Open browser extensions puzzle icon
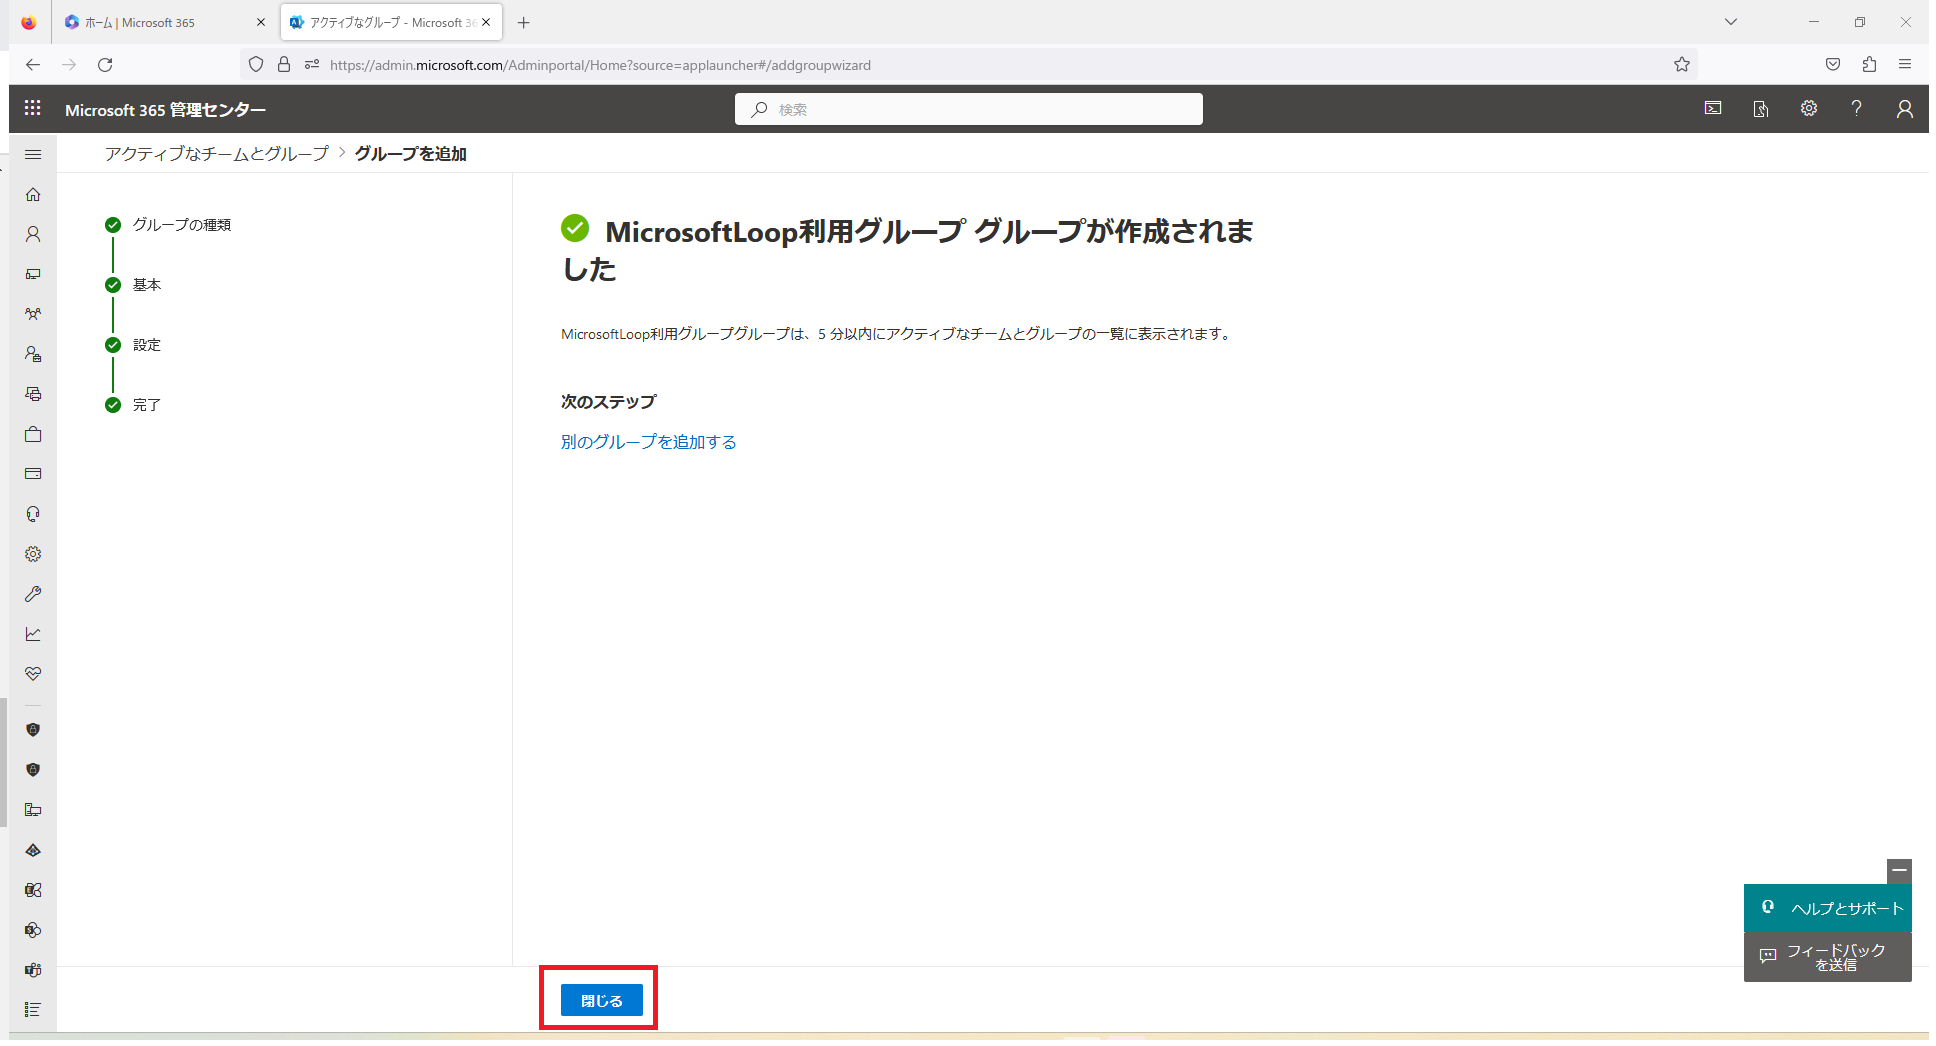The height and width of the screenshot is (1046, 1936). click(1869, 65)
